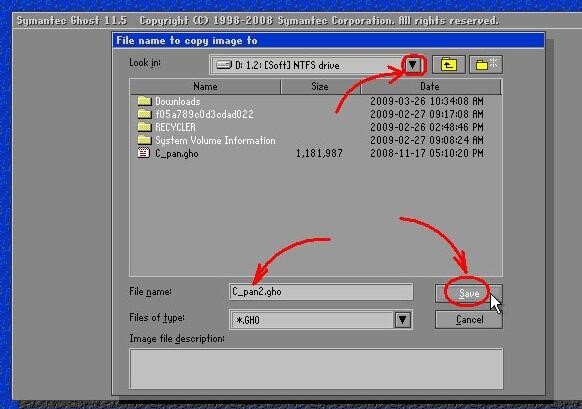Click the Image file description text area
Viewport: 582px width, 409px height.
[x=316, y=368]
